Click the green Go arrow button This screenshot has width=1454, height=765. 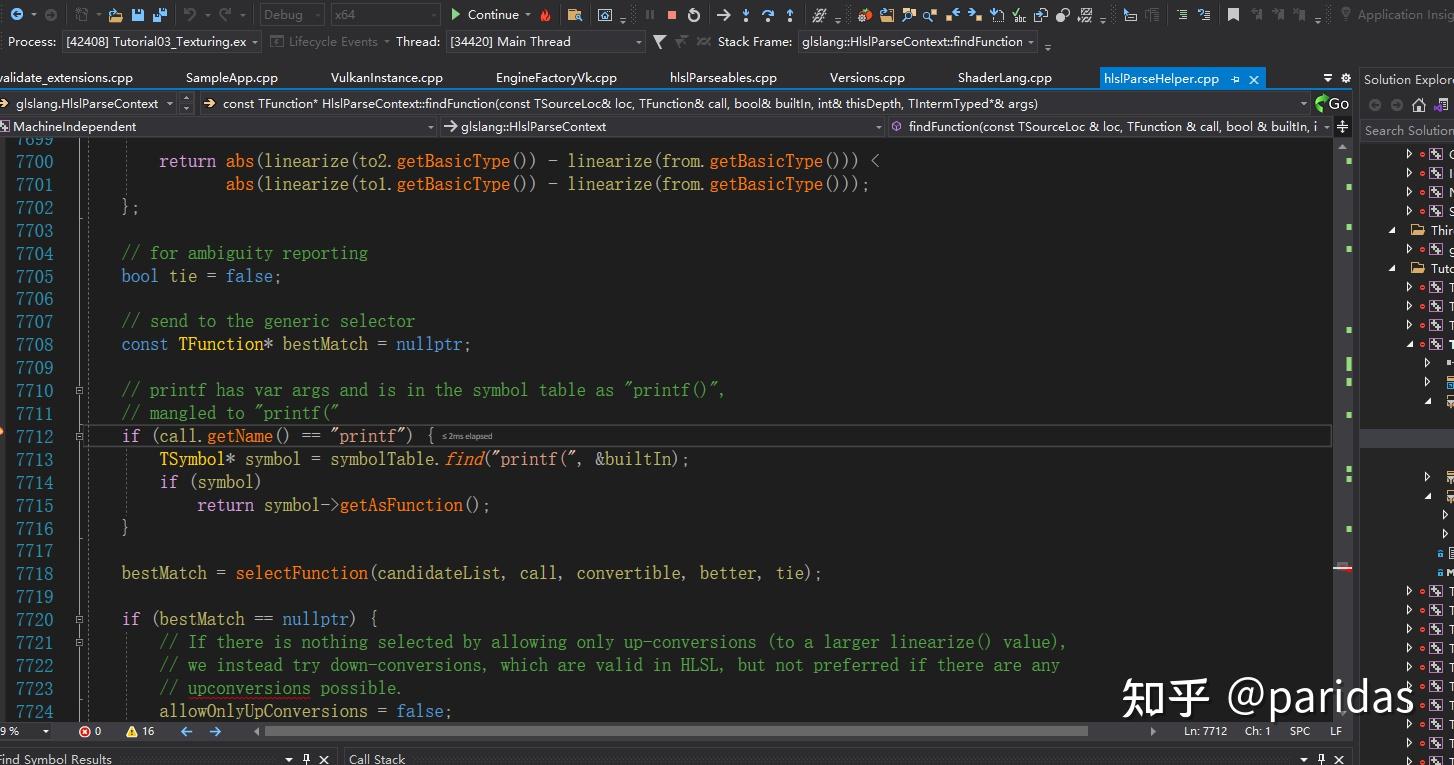[x=1331, y=103]
